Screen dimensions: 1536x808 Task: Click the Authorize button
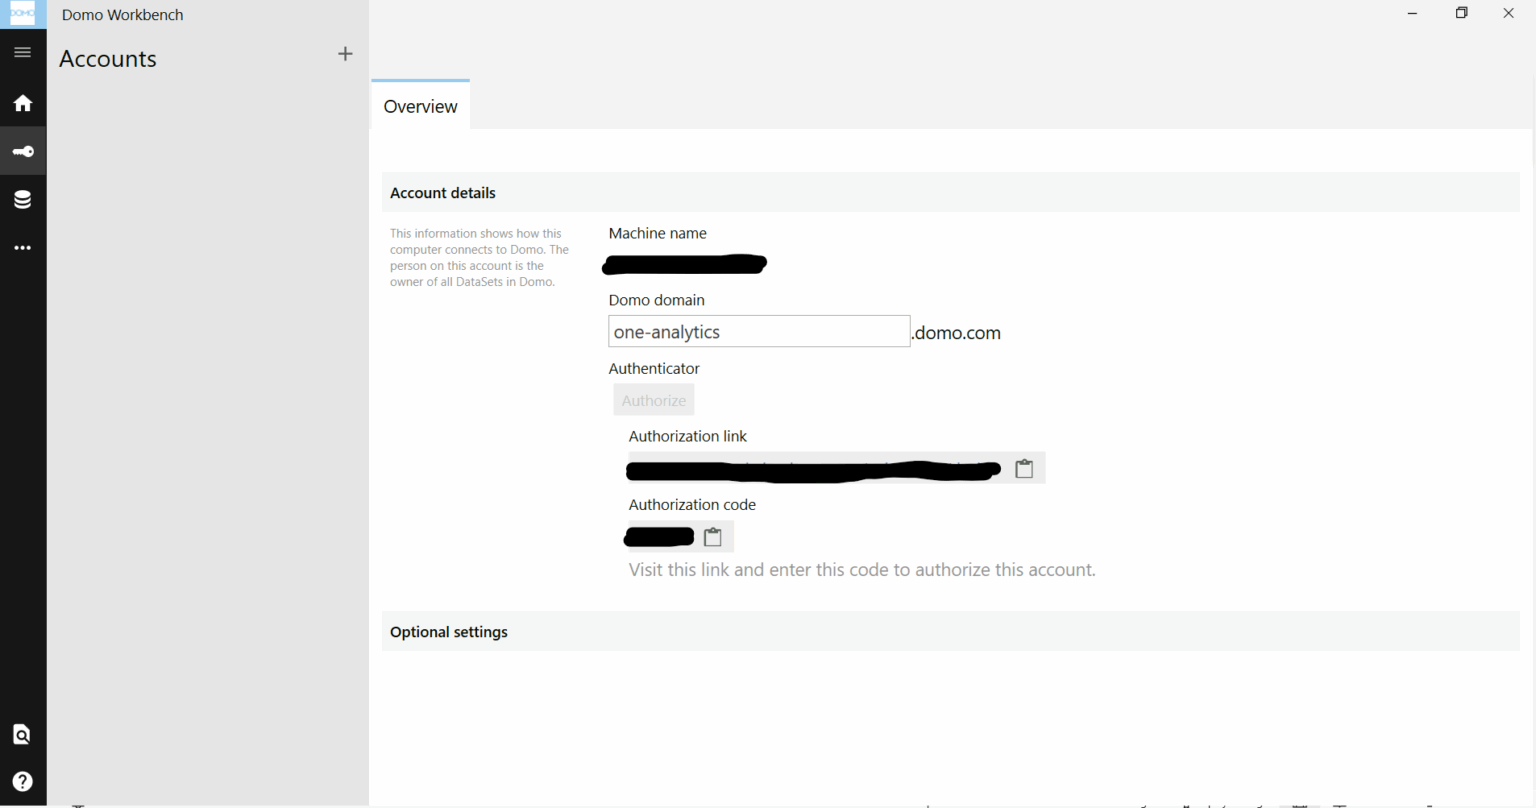(653, 399)
